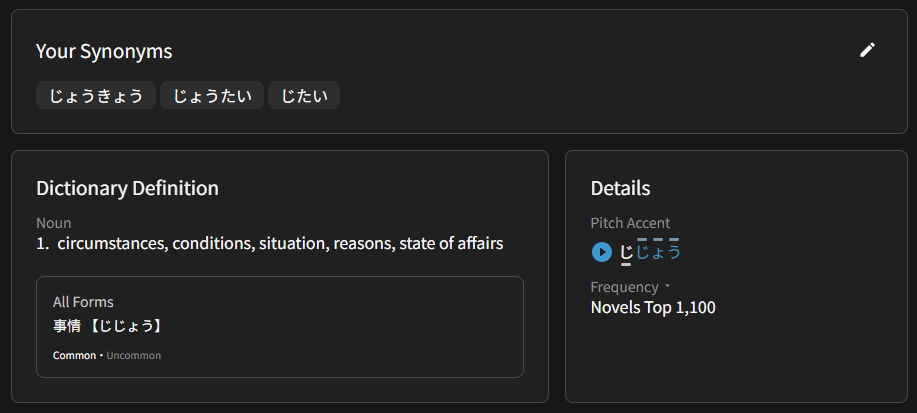Play the pitch accent audio
Screen dimensions: 917x413
click(601, 252)
